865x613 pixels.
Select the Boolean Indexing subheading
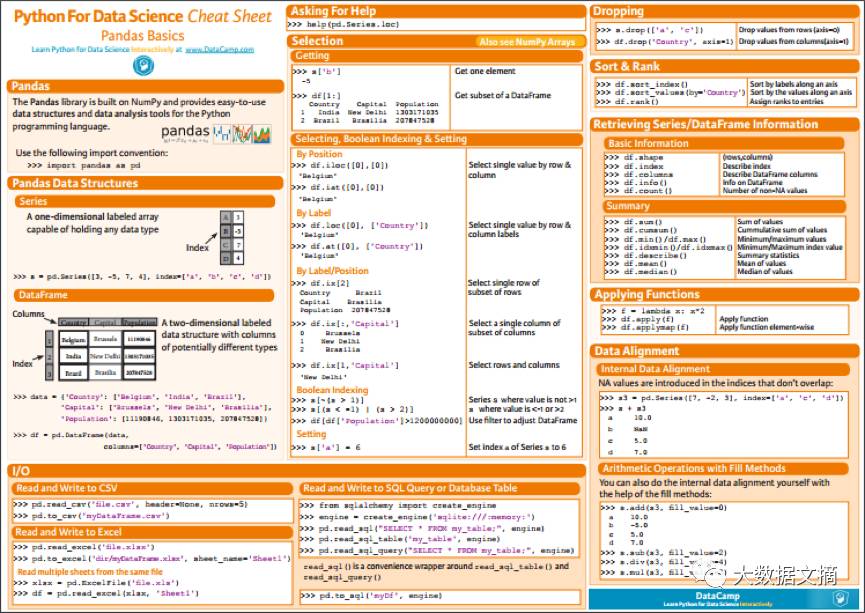click(332, 390)
